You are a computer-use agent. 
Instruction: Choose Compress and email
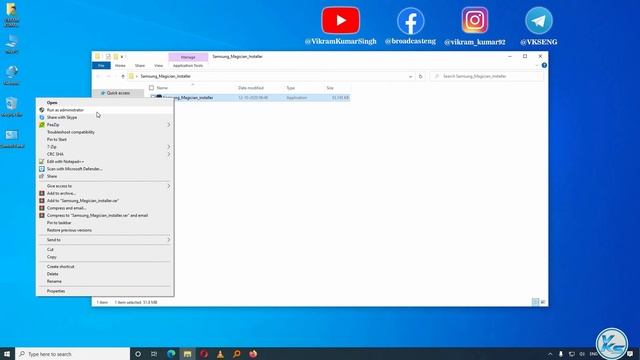(66, 208)
